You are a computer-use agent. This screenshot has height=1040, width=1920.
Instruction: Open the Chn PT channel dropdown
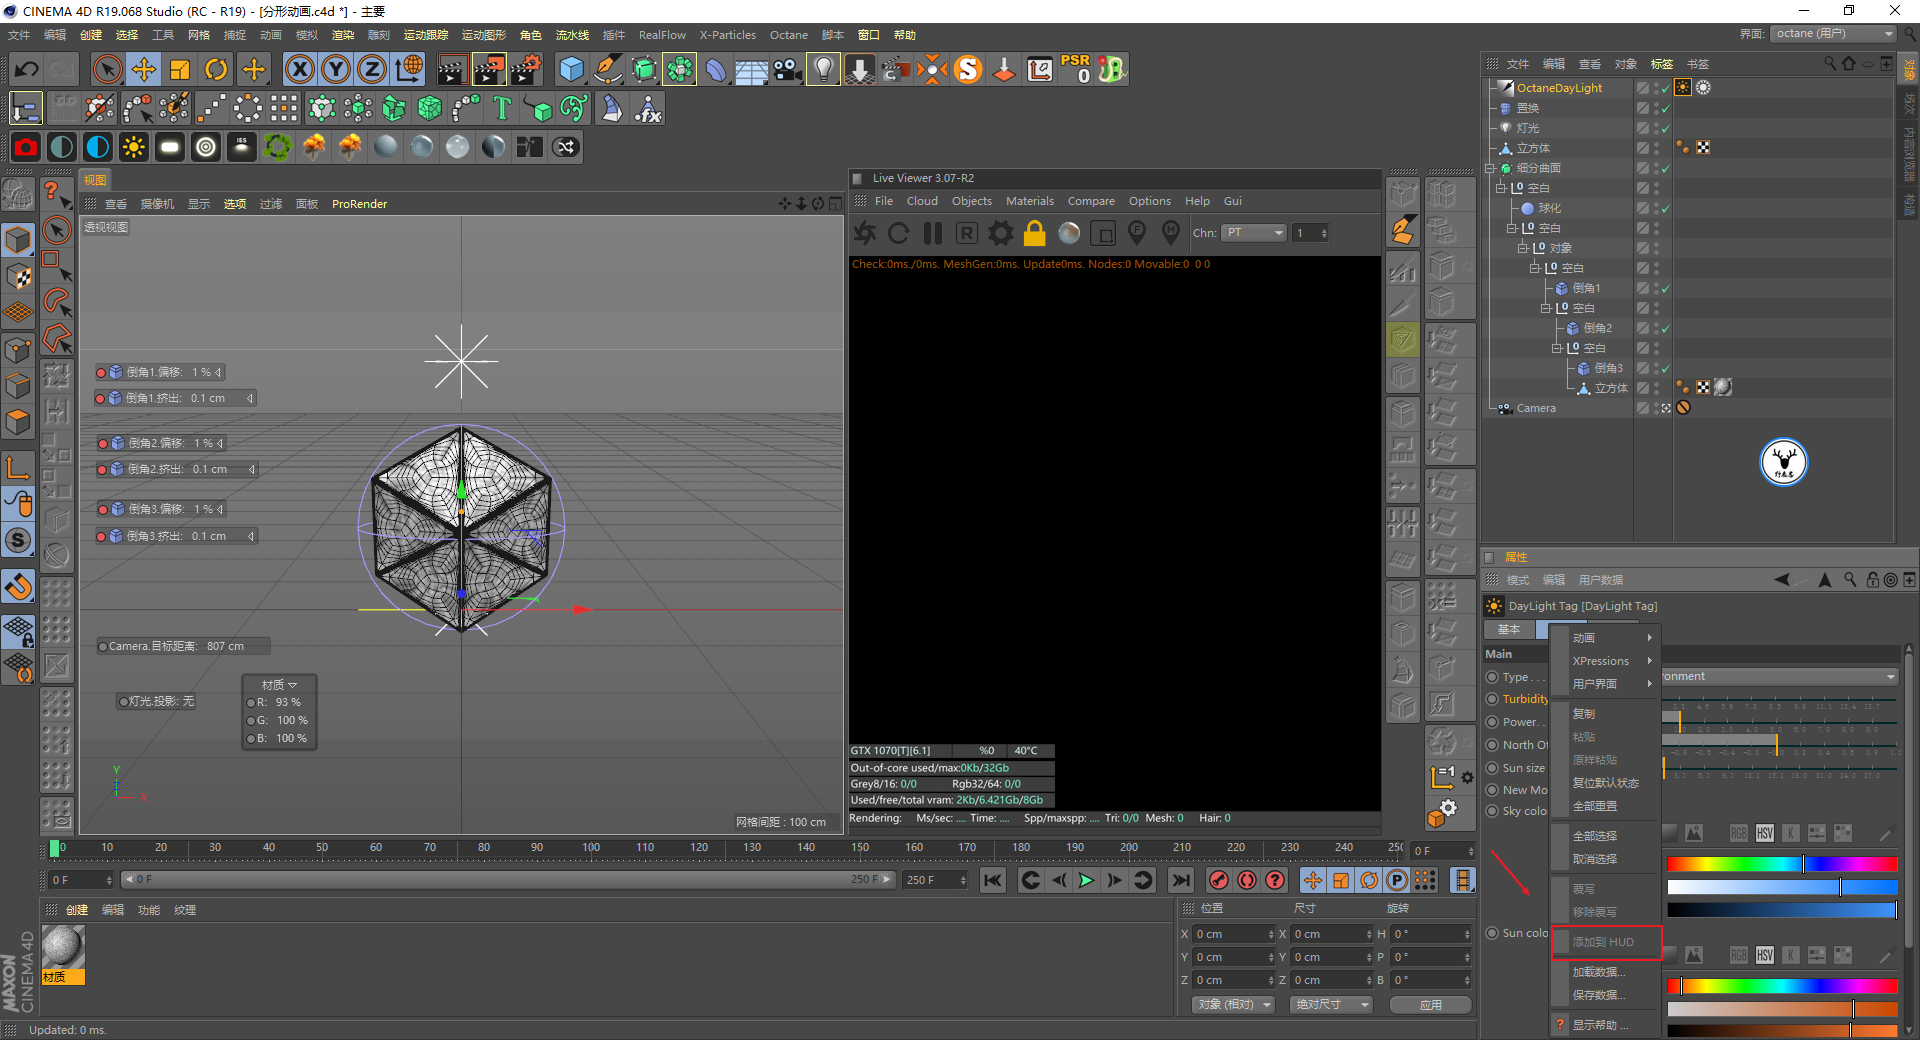pyautogui.click(x=1254, y=233)
